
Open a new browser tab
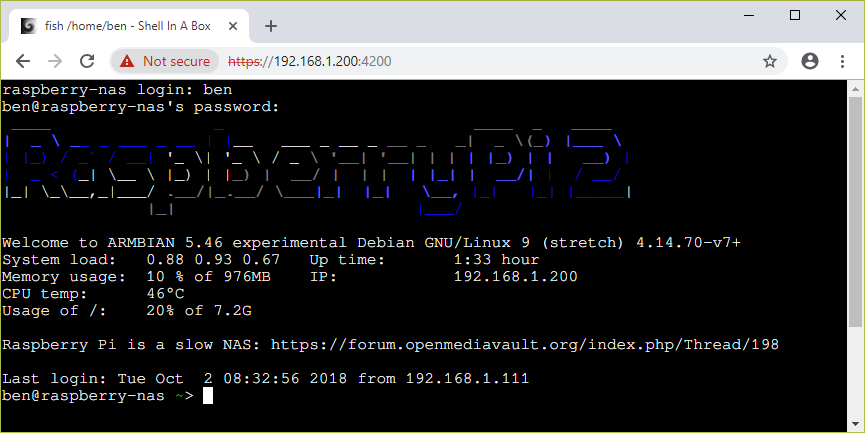coord(270,26)
